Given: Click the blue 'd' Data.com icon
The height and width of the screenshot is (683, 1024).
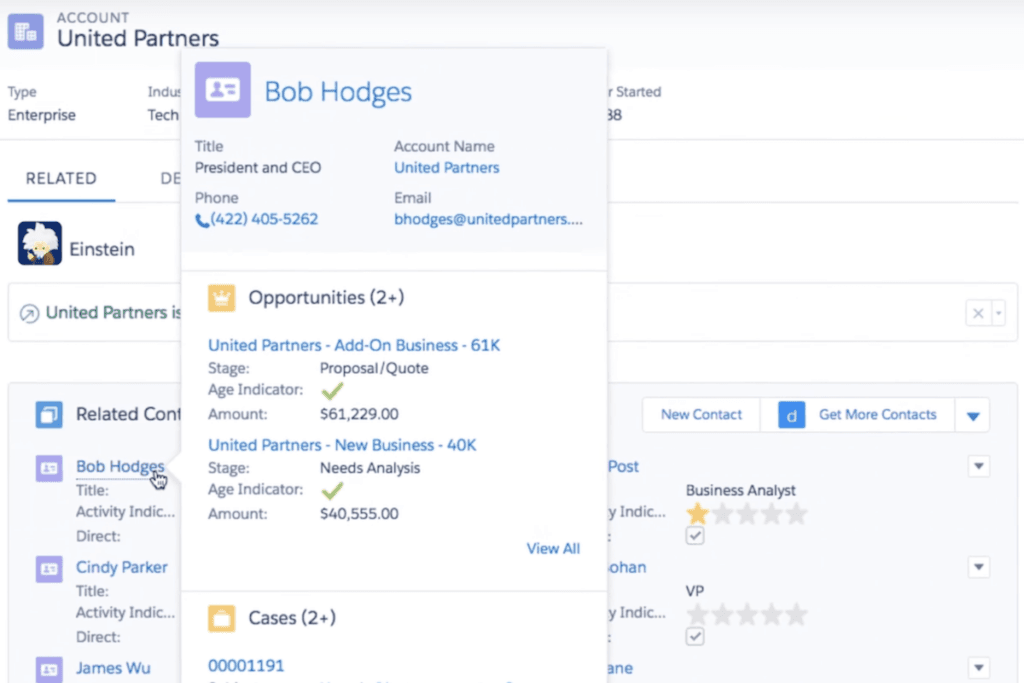Looking at the screenshot, I should tap(792, 415).
